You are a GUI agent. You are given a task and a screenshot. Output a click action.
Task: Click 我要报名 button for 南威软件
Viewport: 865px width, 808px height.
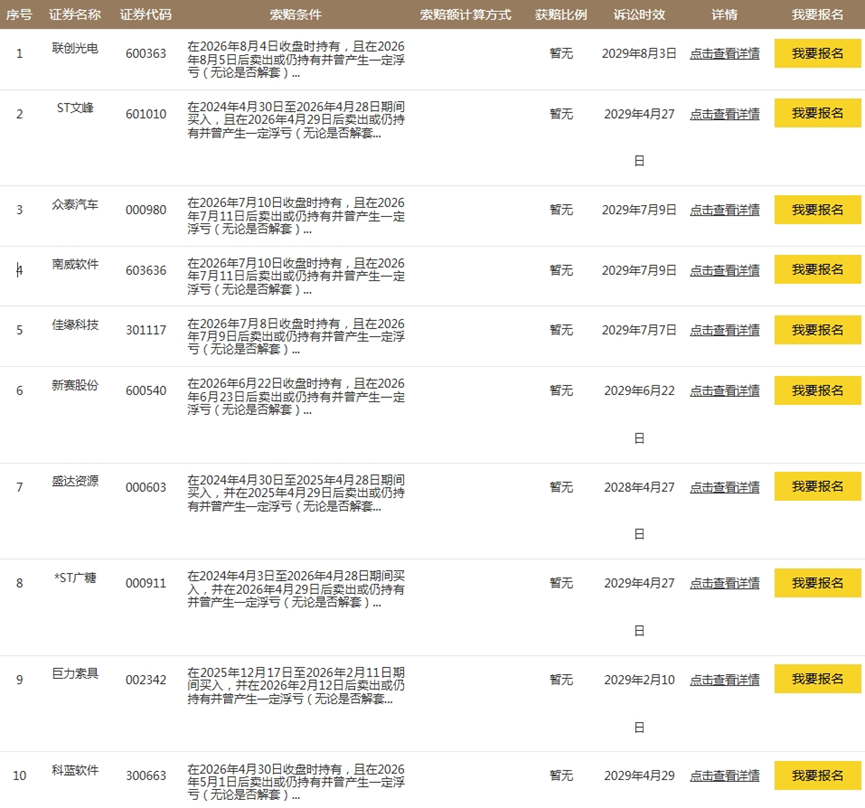click(x=818, y=270)
